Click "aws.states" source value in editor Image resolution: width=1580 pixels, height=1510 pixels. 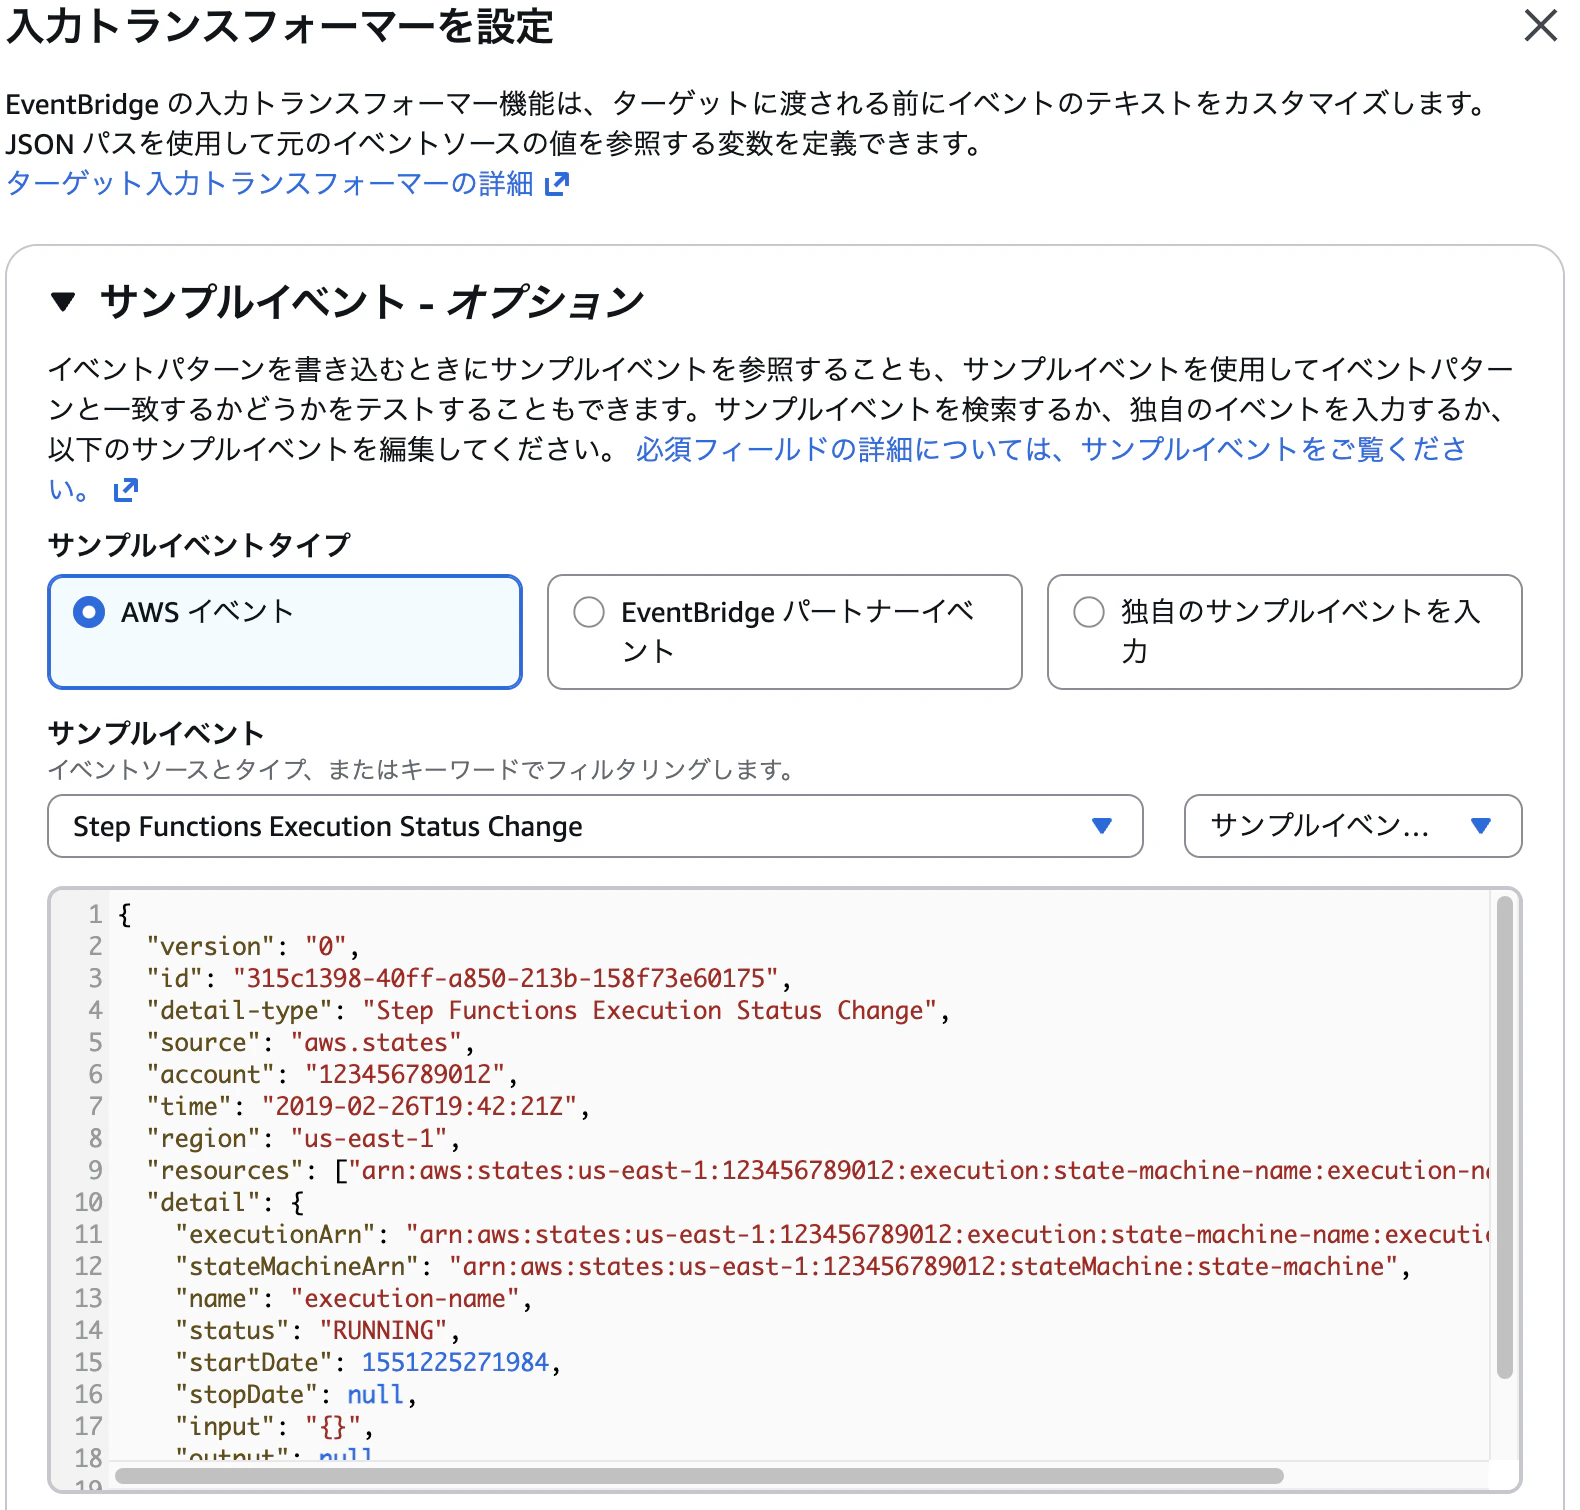click(376, 1042)
